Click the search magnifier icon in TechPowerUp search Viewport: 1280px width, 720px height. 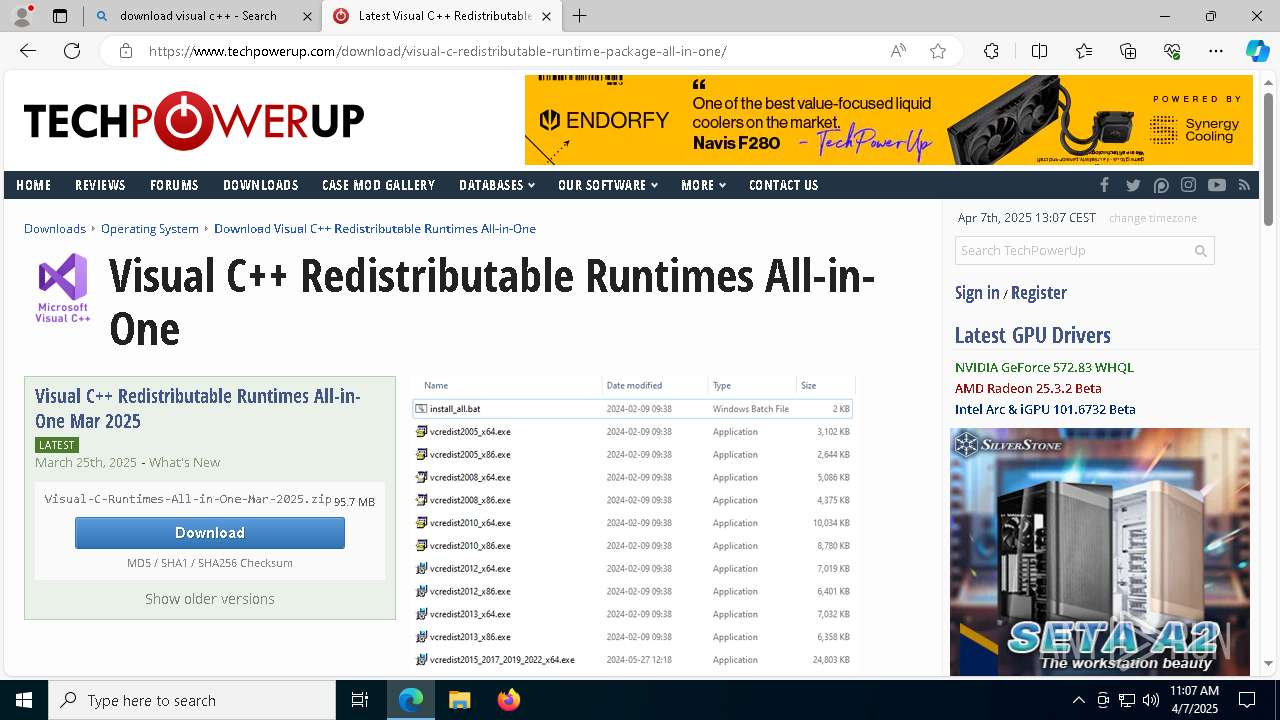(1201, 251)
